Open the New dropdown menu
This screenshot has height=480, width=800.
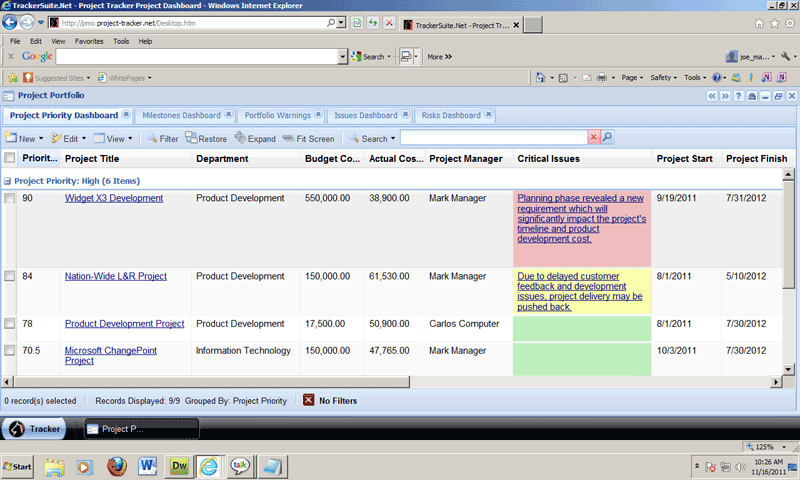[x=24, y=138]
